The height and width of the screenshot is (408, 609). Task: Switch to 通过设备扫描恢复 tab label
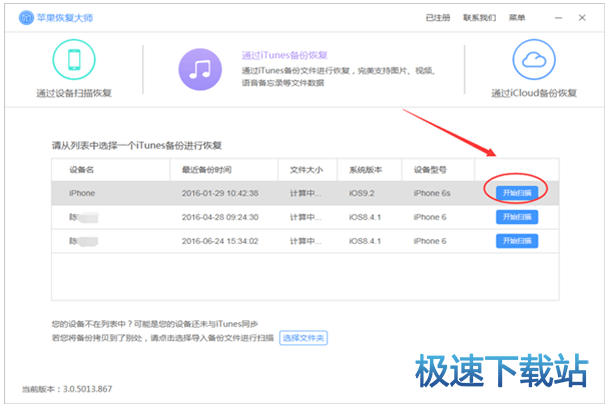click(x=74, y=93)
